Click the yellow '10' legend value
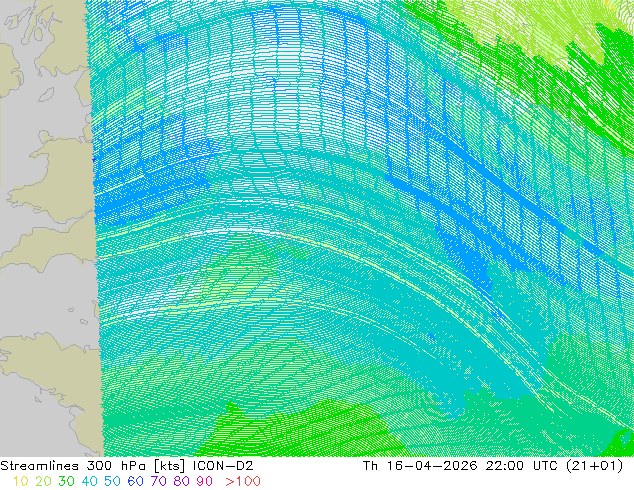The image size is (634, 490). (x=20, y=481)
